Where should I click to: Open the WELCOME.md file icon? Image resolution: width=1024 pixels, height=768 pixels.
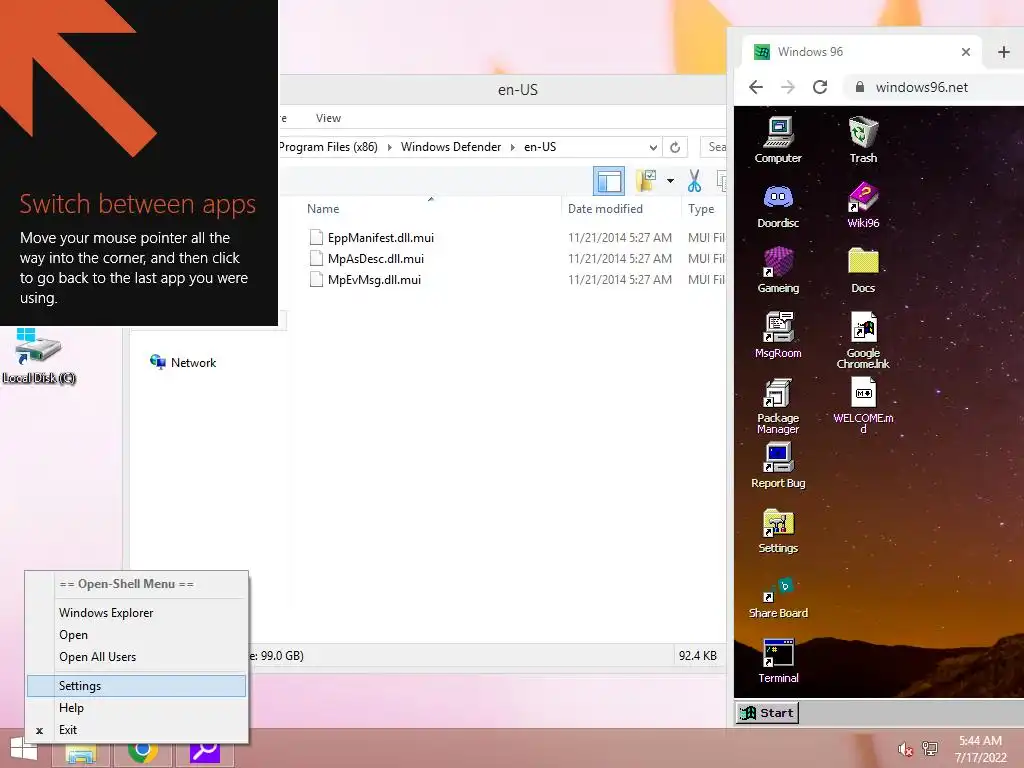(x=863, y=405)
